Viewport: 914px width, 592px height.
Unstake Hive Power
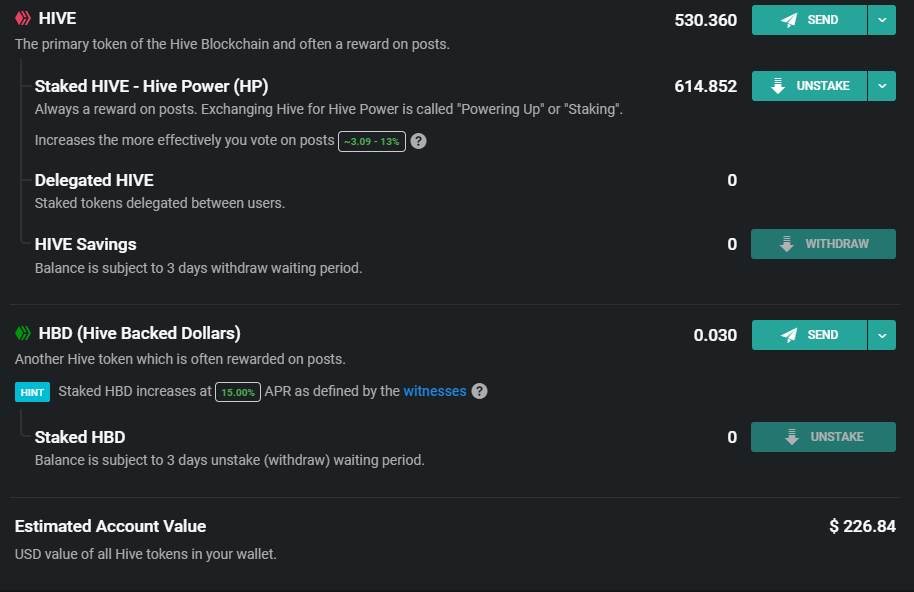[809, 86]
